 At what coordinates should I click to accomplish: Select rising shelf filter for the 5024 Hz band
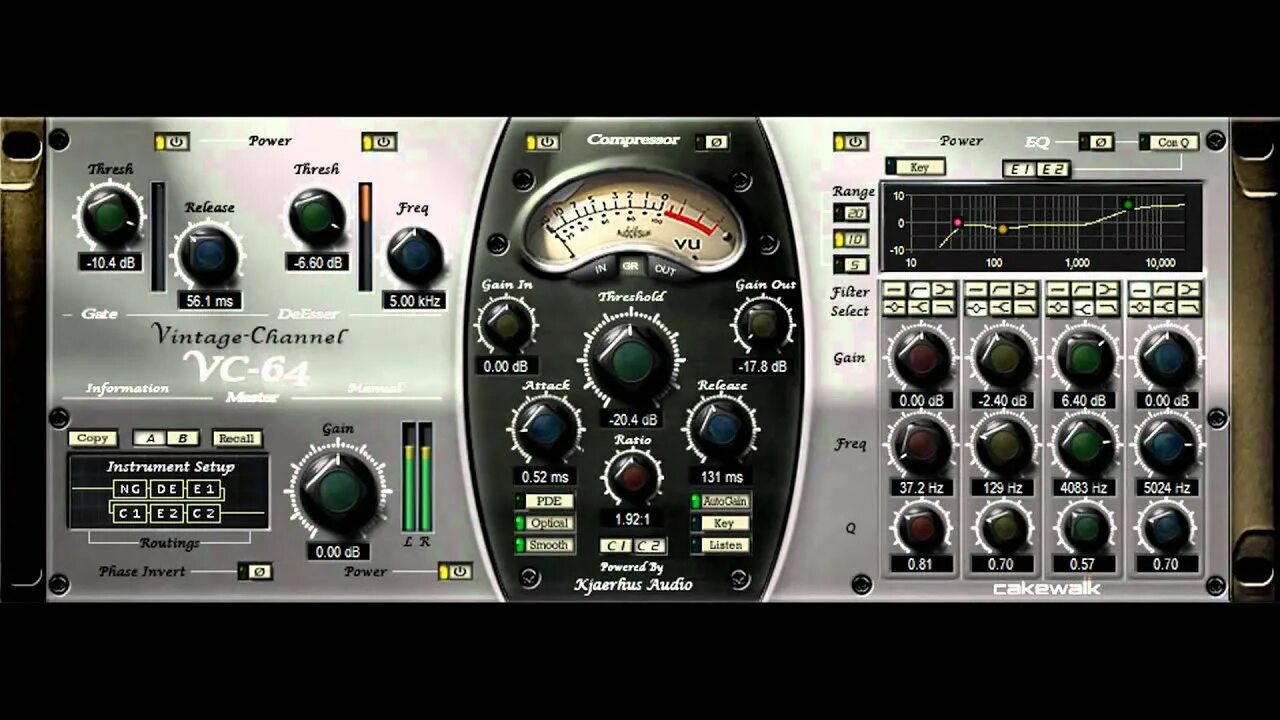click(1164, 289)
